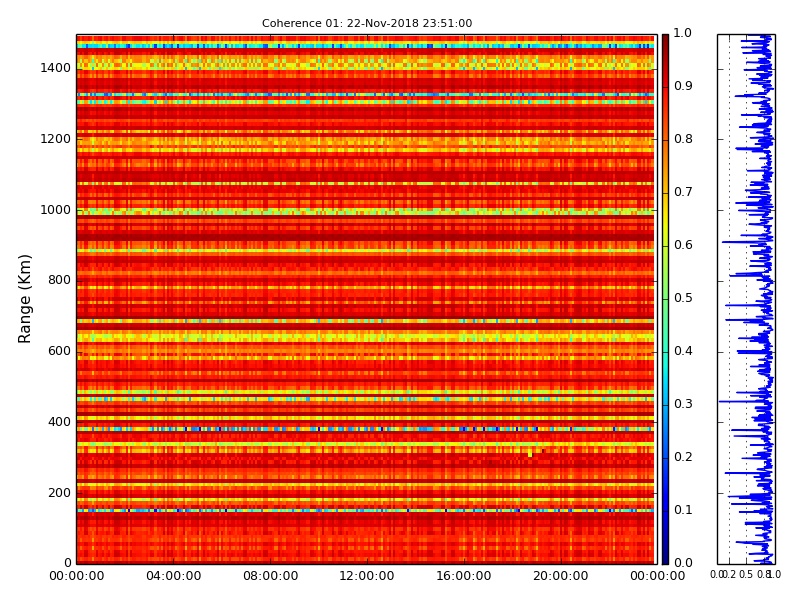The width and height of the screenshot is (800, 600).
Task: Click the 08:00:00 time axis label
Action: pos(270,576)
